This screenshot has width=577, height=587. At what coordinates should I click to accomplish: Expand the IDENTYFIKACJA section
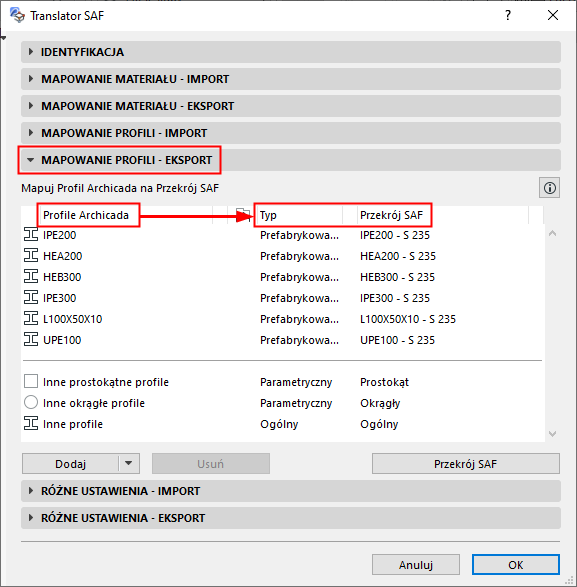(x=291, y=52)
